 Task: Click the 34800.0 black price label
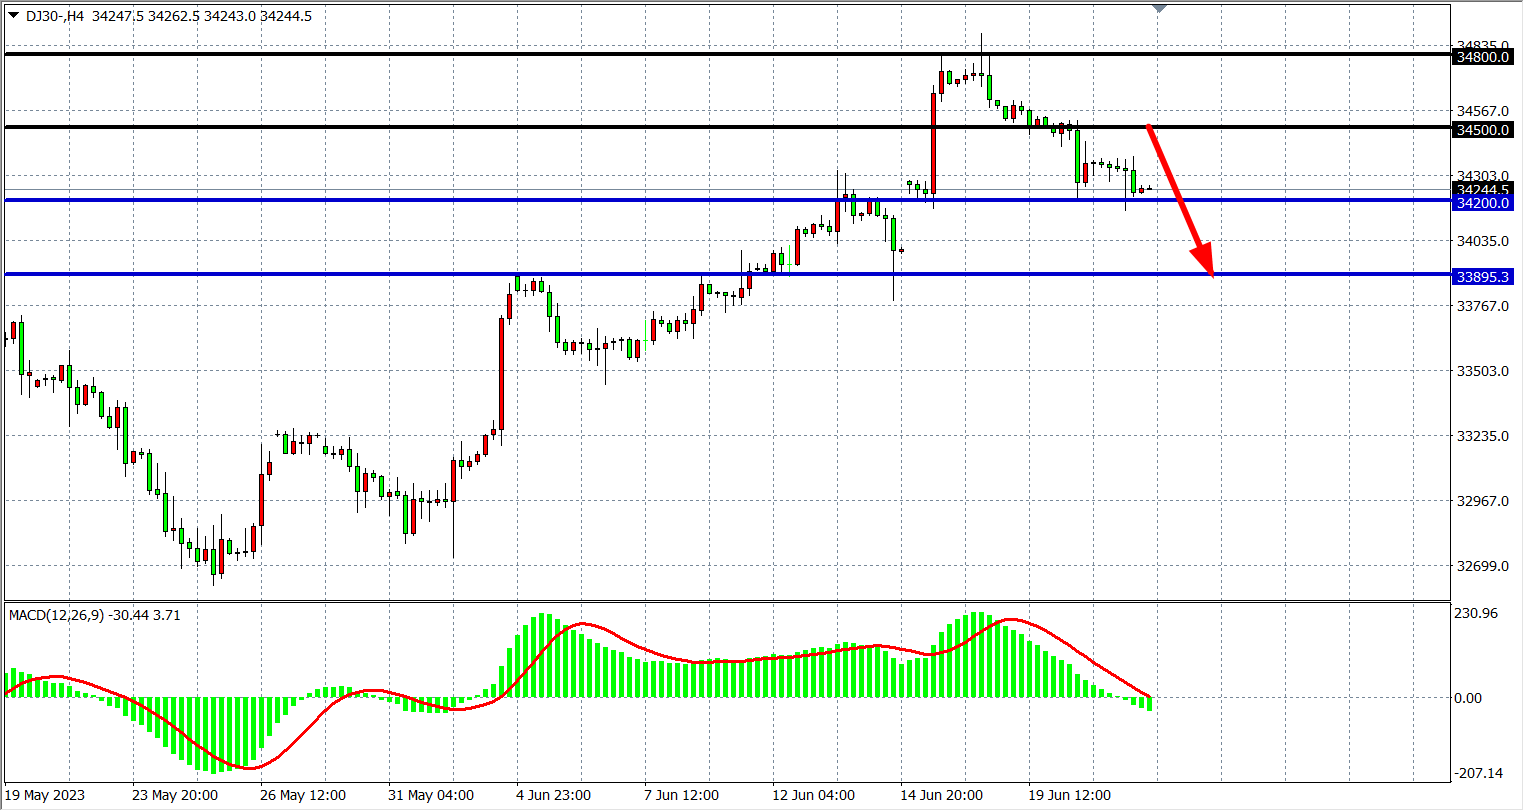click(1484, 58)
